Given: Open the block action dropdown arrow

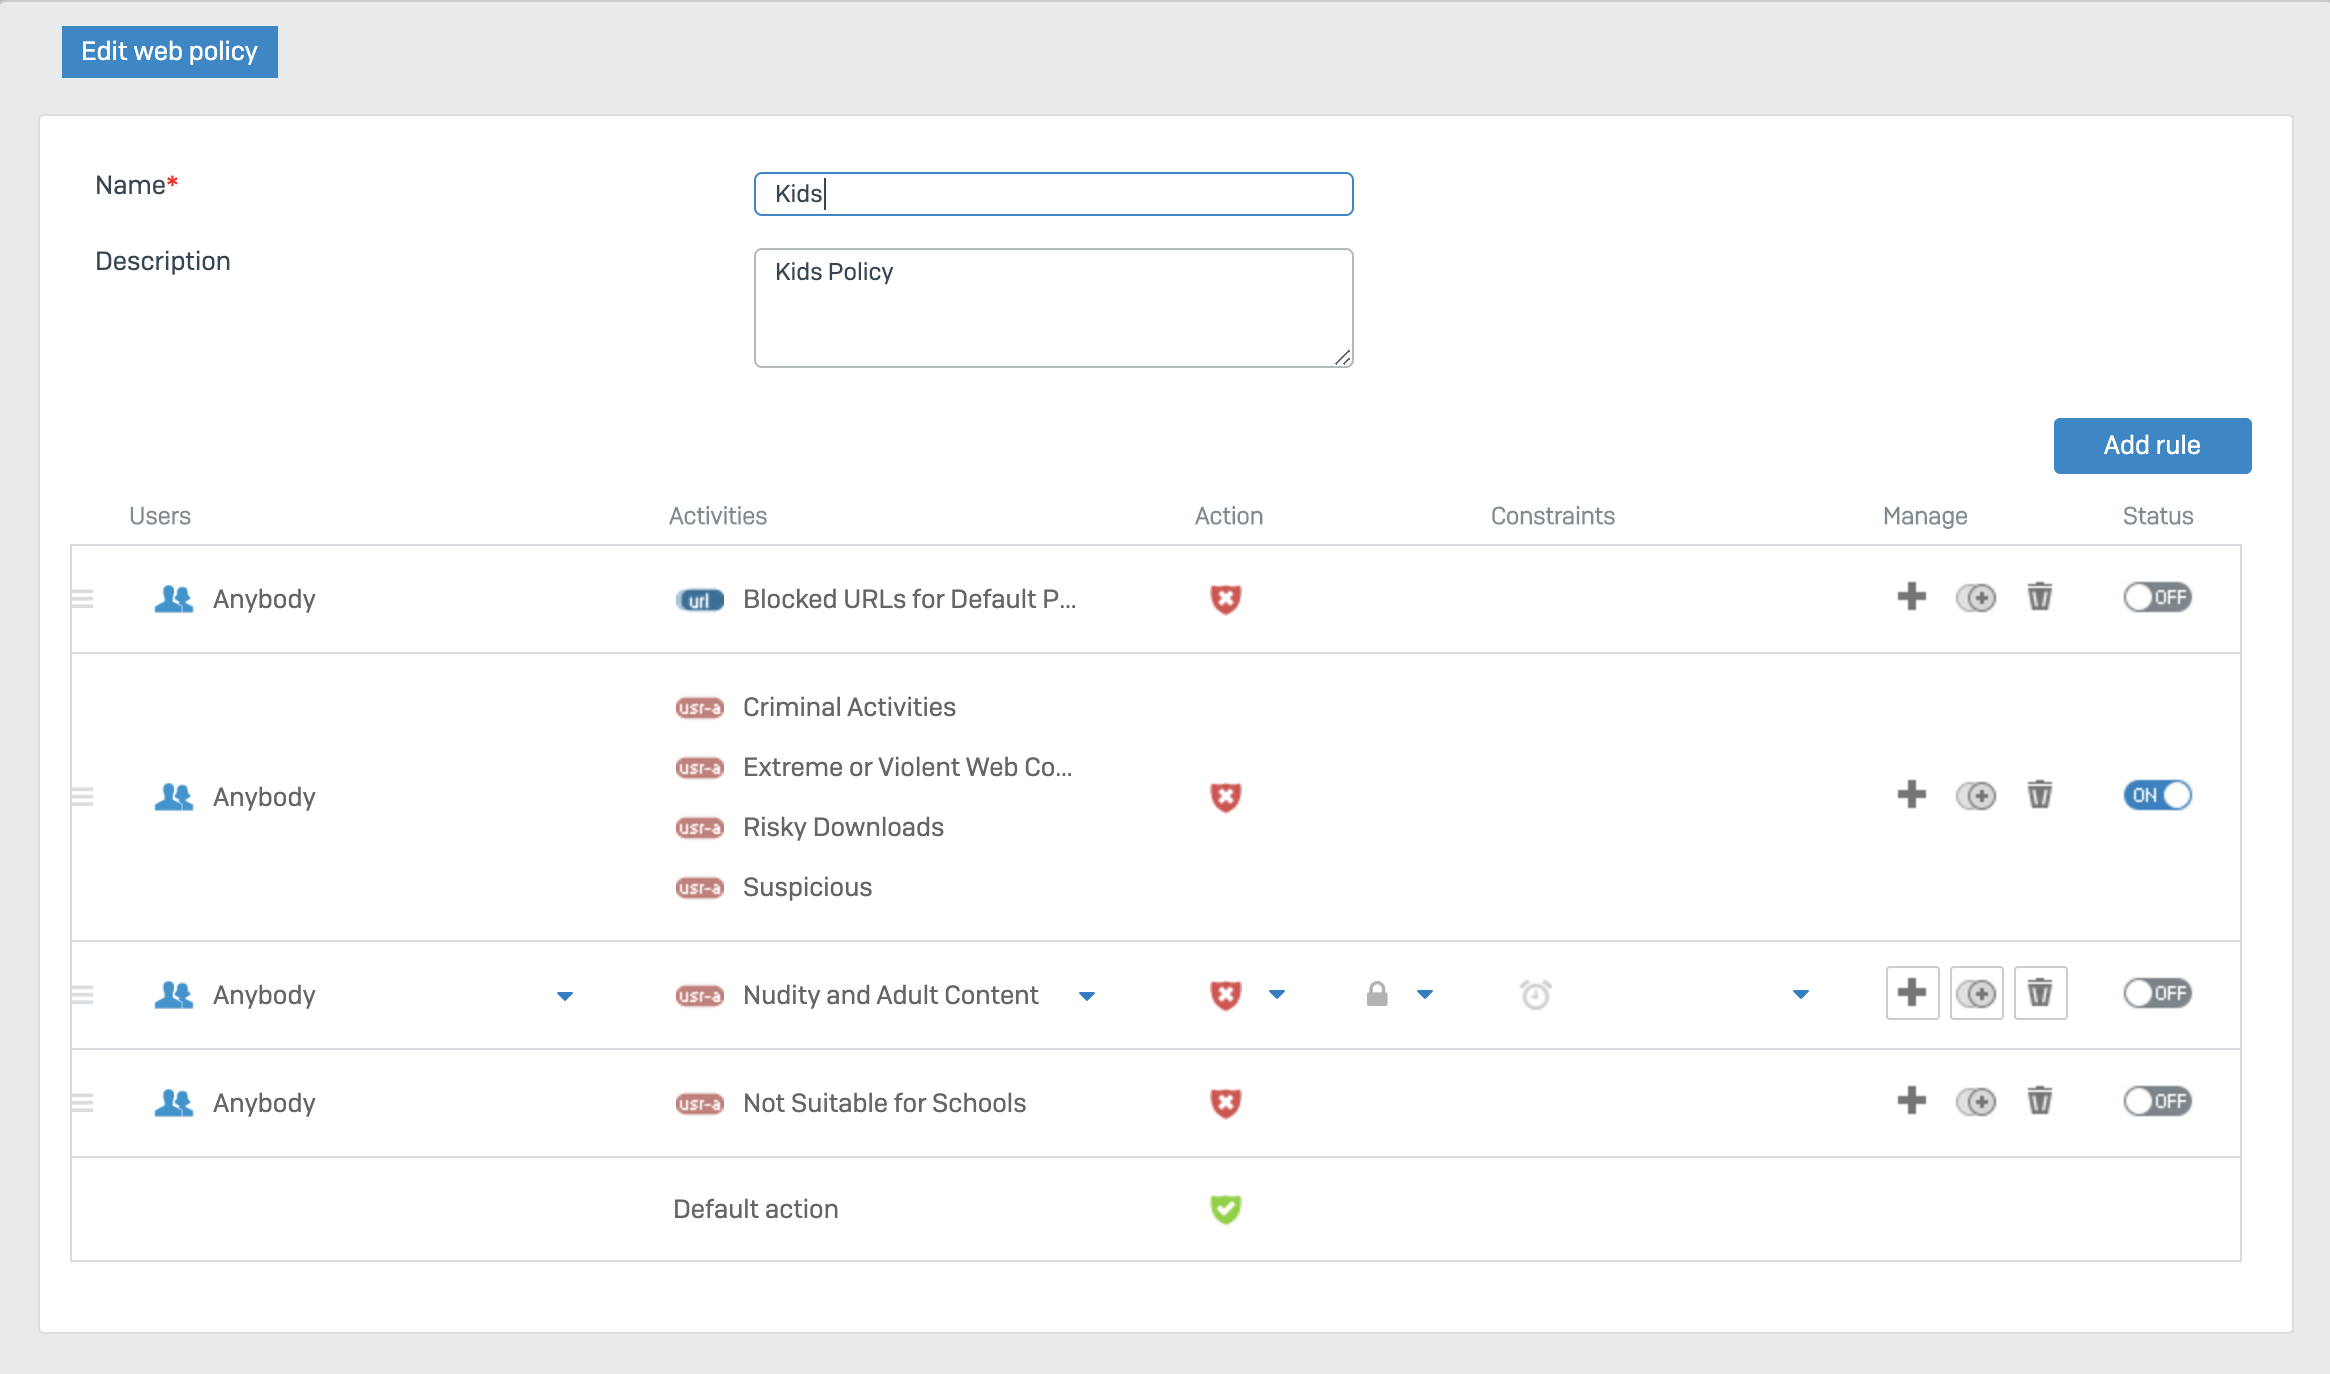Looking at the screenshot, I should coord(1277,995).
